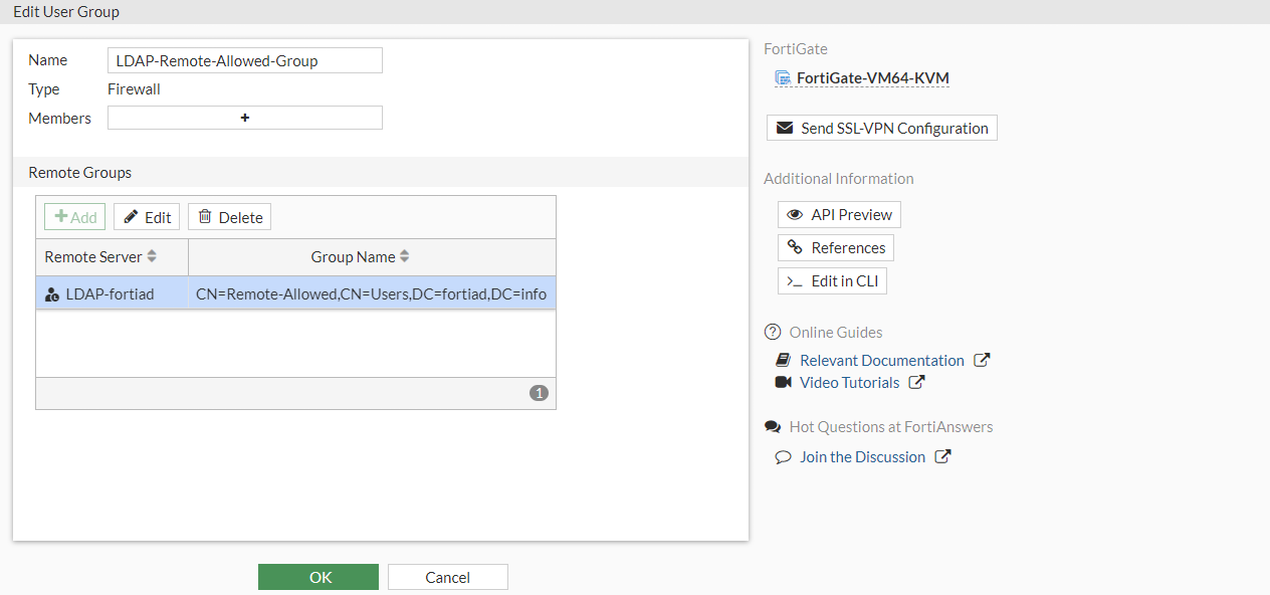Screen dimensions: 1270x595
Task: Click the FortiGate device icon
Action: 783,78
